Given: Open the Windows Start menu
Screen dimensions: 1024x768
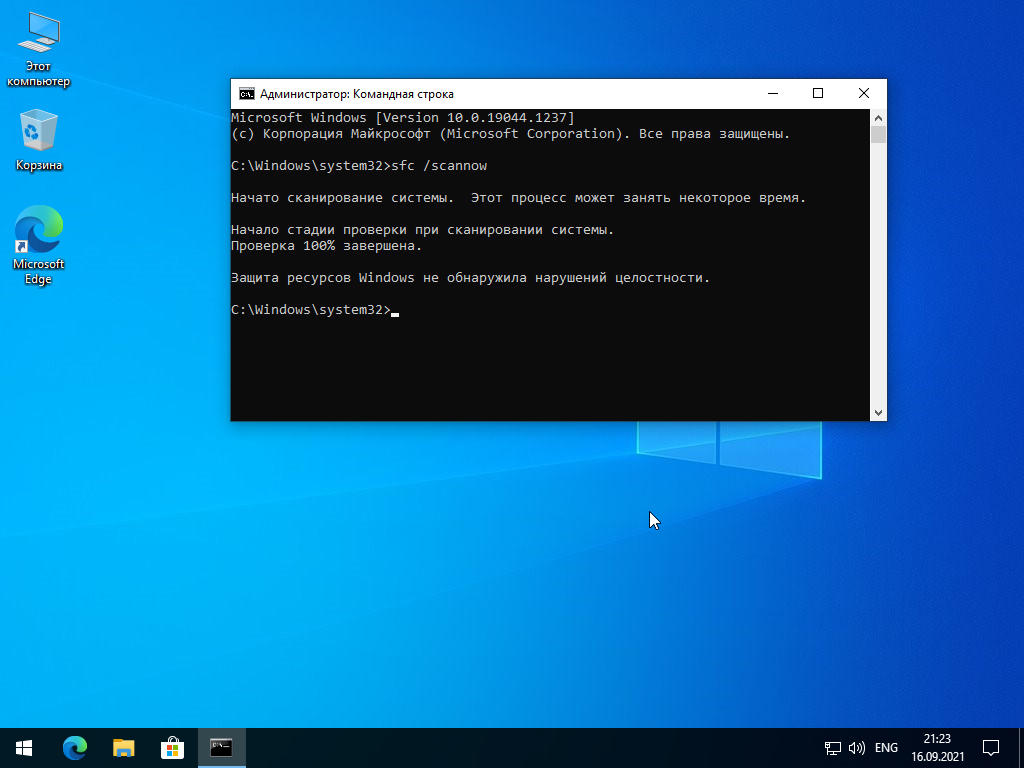Looking at the screenshot, I should (24, 747).
